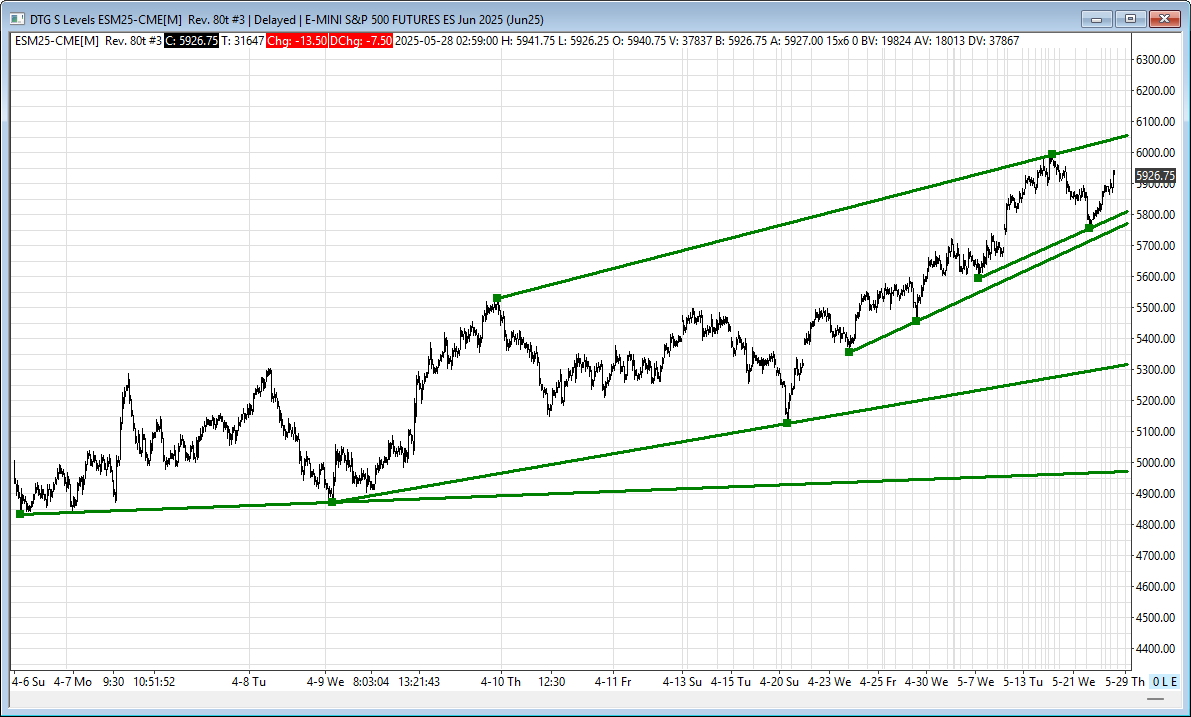Image resolution: width=1191 pixels, height=717 pixels.
Task: Click the red Chg: -13.50 header field
Action: click(294, 41)
